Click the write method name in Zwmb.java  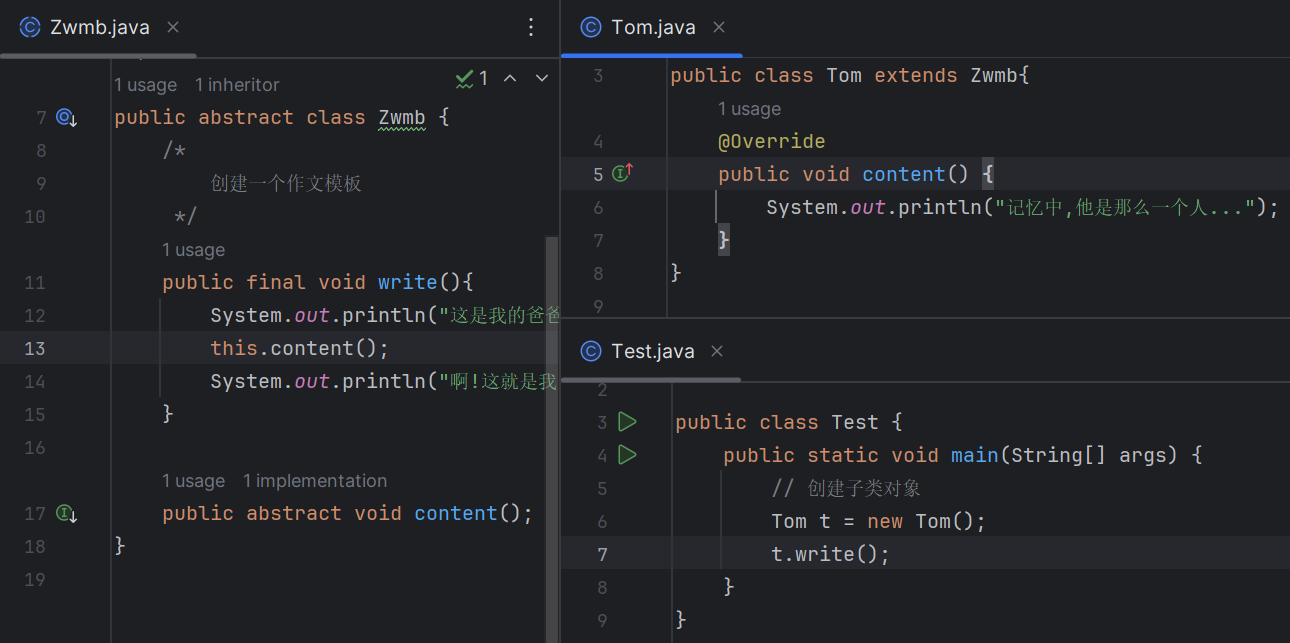coord(408,283)
